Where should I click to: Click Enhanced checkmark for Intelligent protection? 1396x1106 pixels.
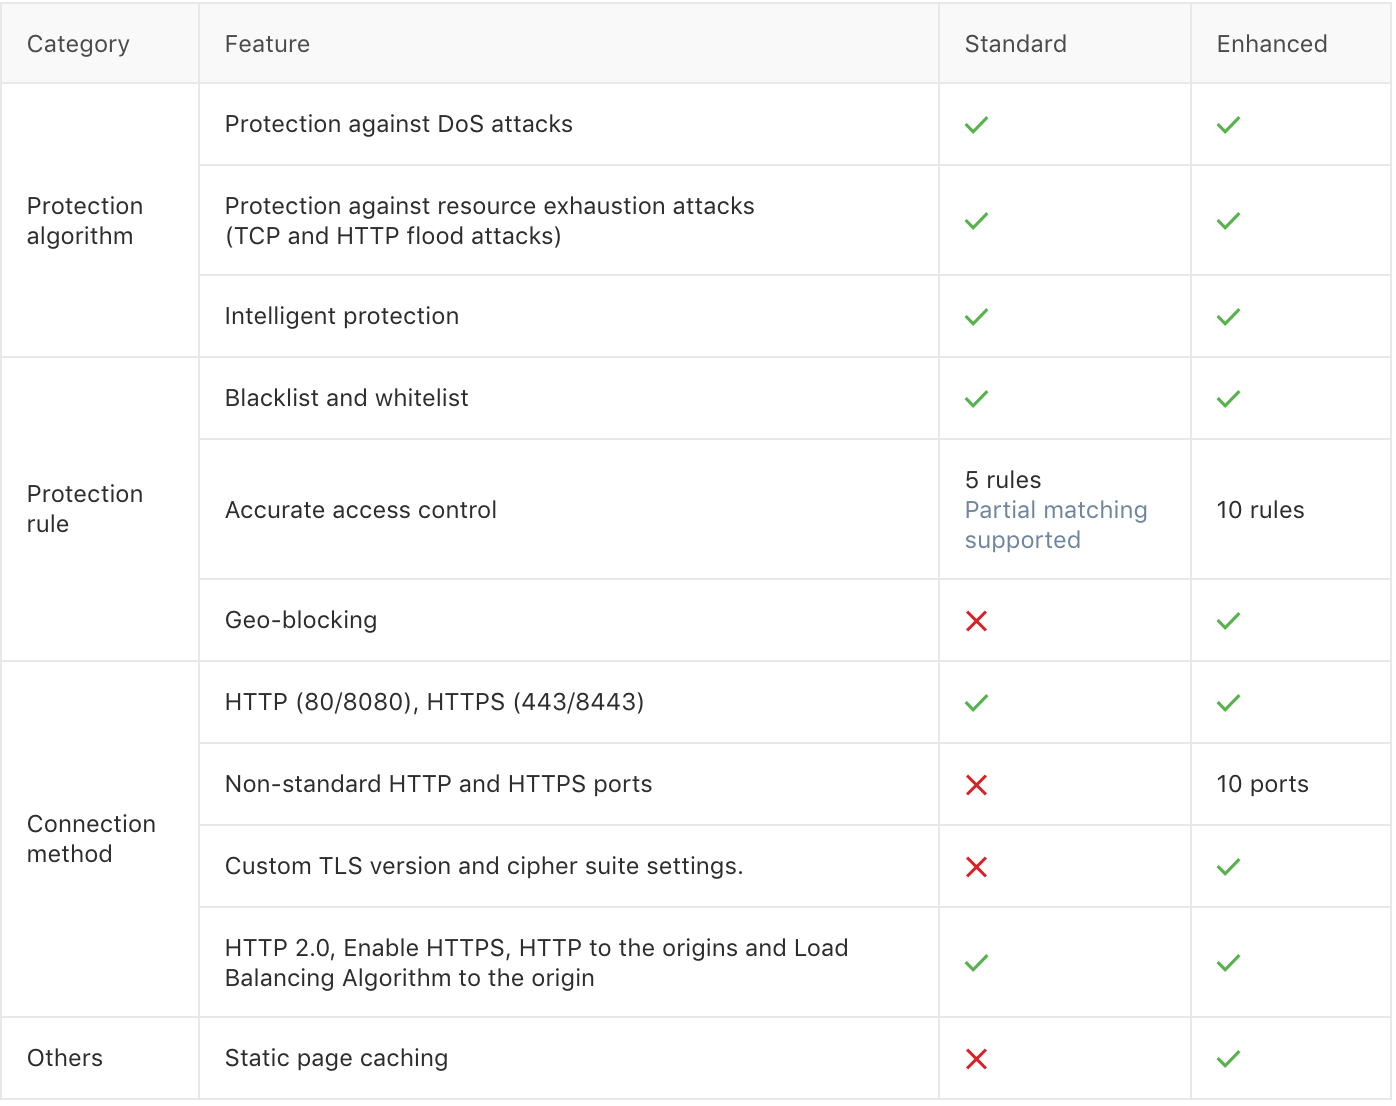coord(1228,317)
